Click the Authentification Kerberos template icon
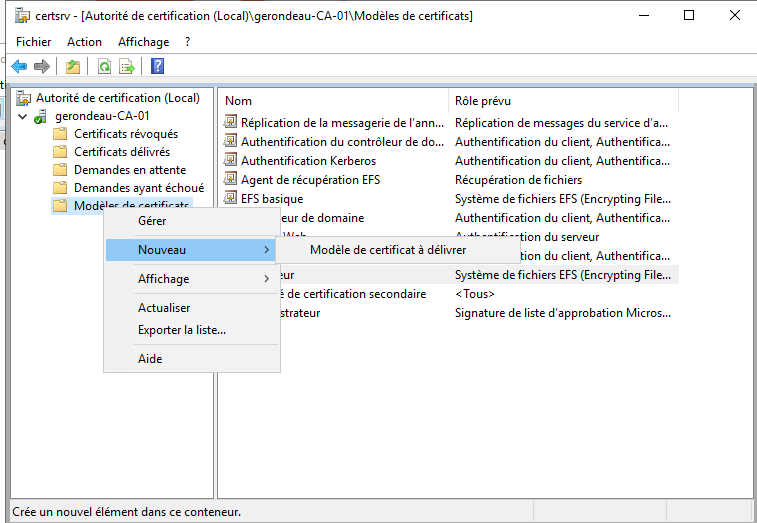Image resolution: width=757 pixels, height=523 pixels. pyautogui.click(x=230, y=161)
